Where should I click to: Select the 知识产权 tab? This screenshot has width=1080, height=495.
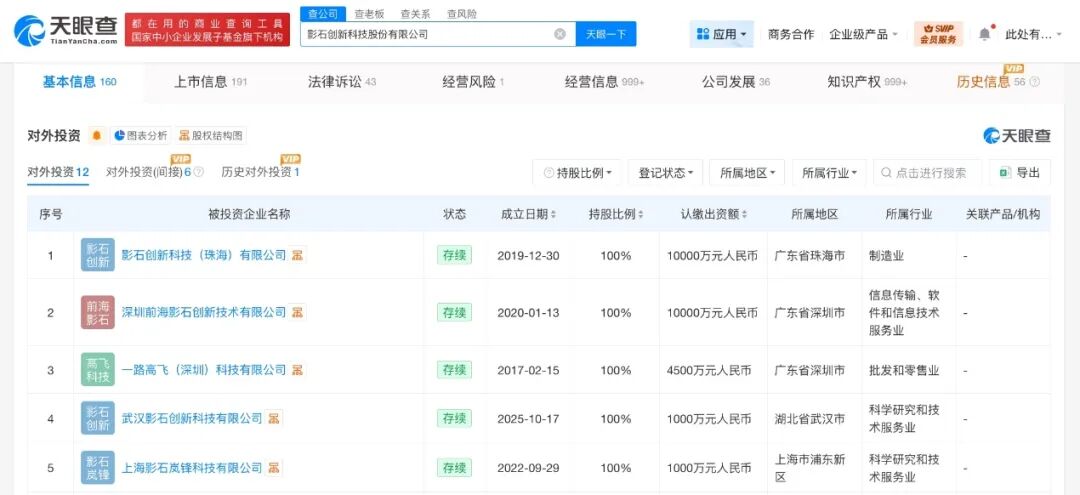tap(867, 82)
